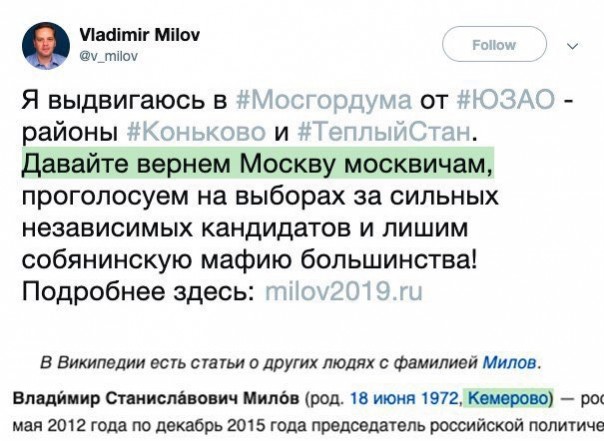The image size is (604, 441).
Task: Open the #Мосгордума hashtag
Action: (323, 103)
